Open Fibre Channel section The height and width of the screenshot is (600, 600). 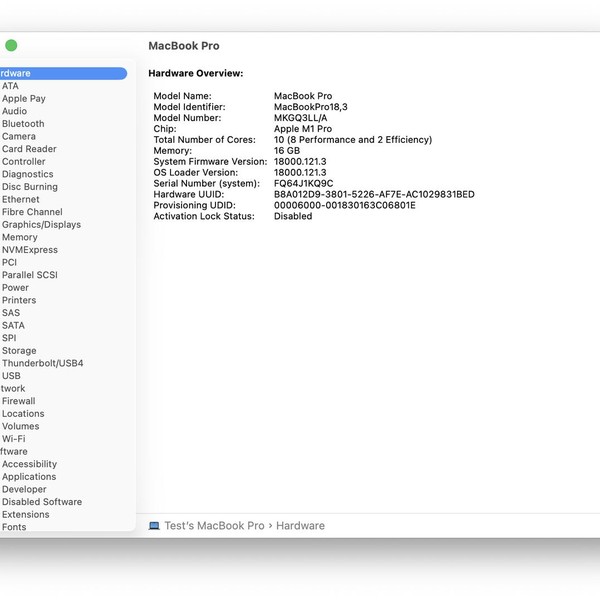[x=32, y=212]
